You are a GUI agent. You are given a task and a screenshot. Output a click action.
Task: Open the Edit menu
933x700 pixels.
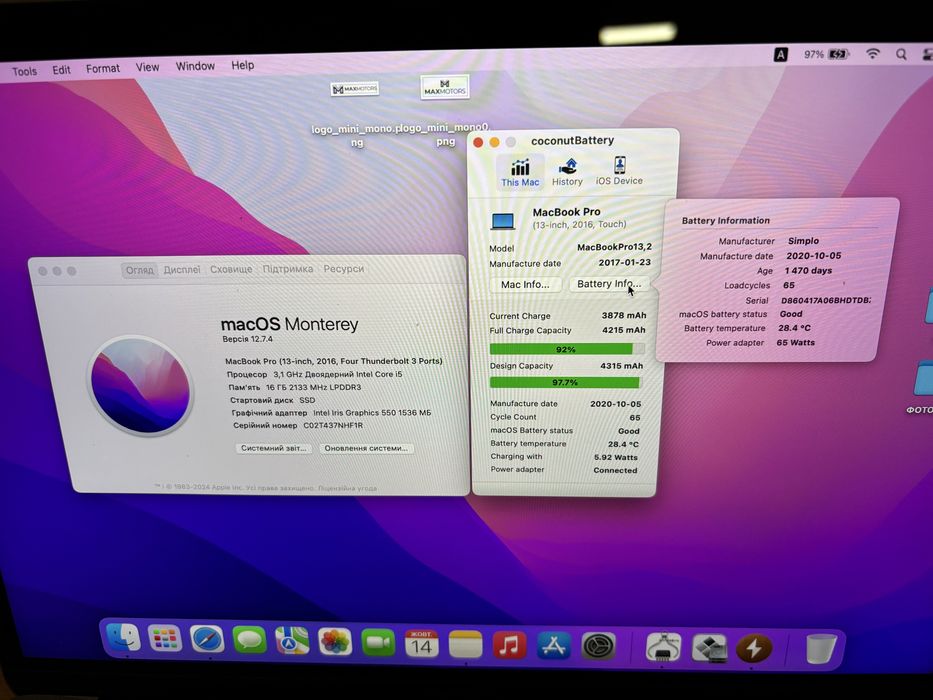coord(61,70)
